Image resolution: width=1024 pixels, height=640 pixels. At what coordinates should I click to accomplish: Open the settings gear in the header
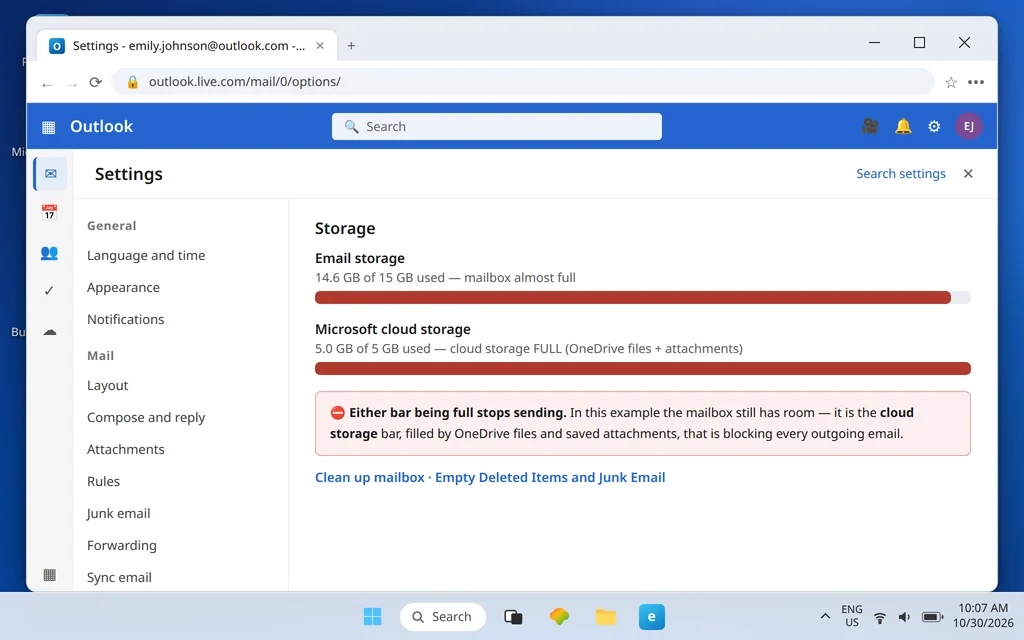point(935,127)
